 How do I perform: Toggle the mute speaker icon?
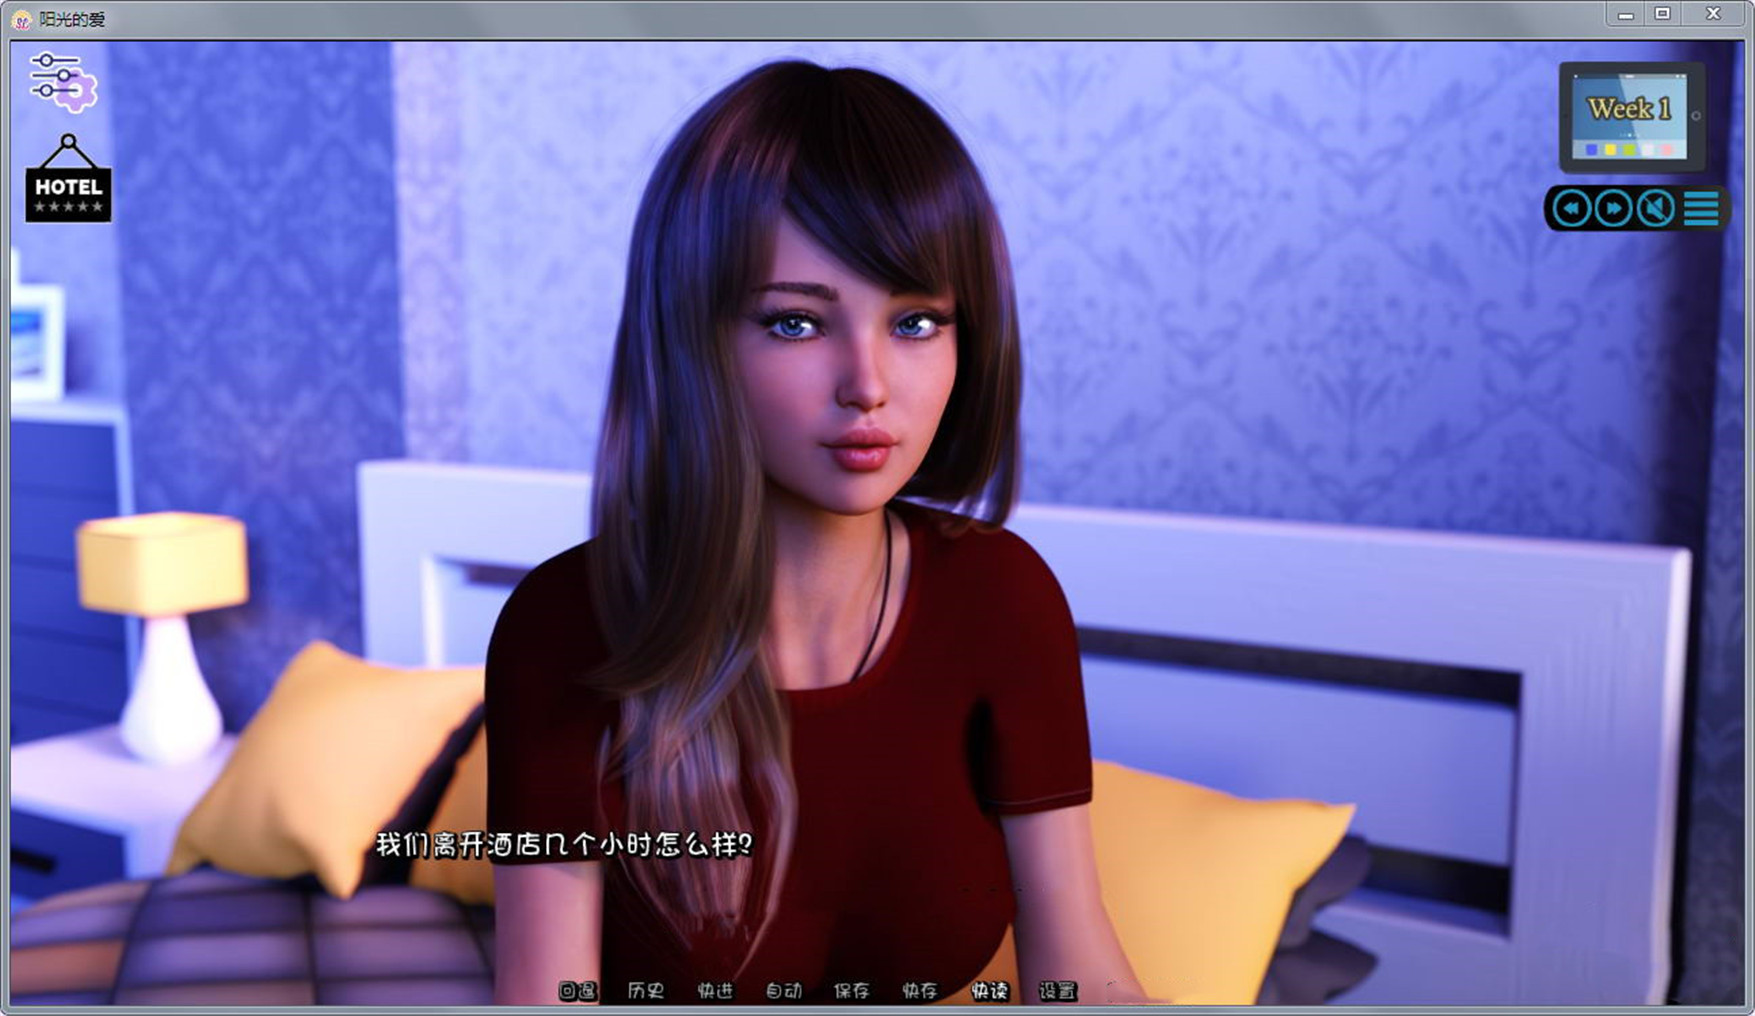tap(1656, 208)
